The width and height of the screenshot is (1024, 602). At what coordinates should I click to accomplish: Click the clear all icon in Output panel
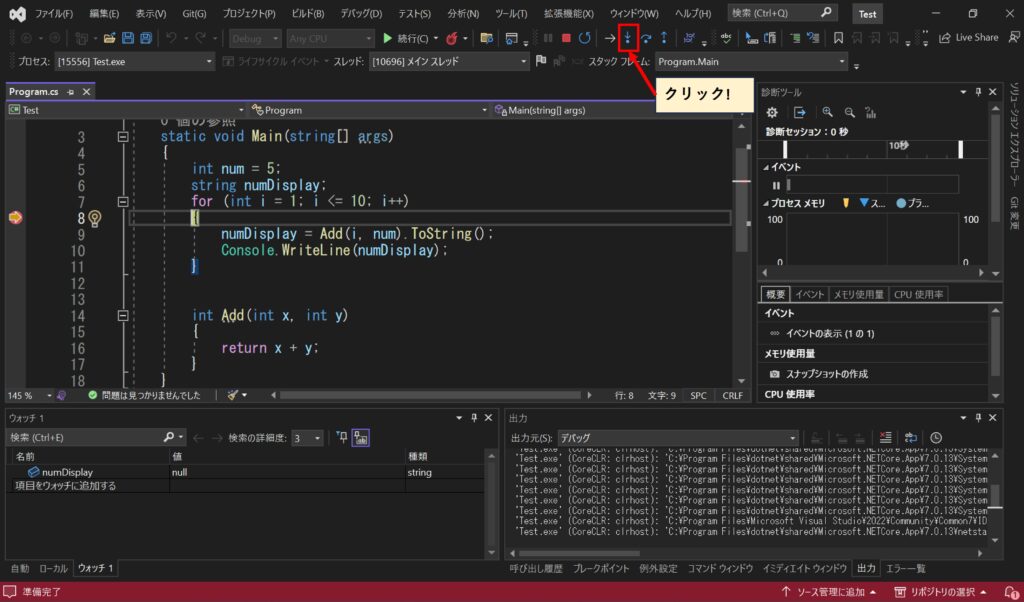pyautogui.click(x=885, y=437)
